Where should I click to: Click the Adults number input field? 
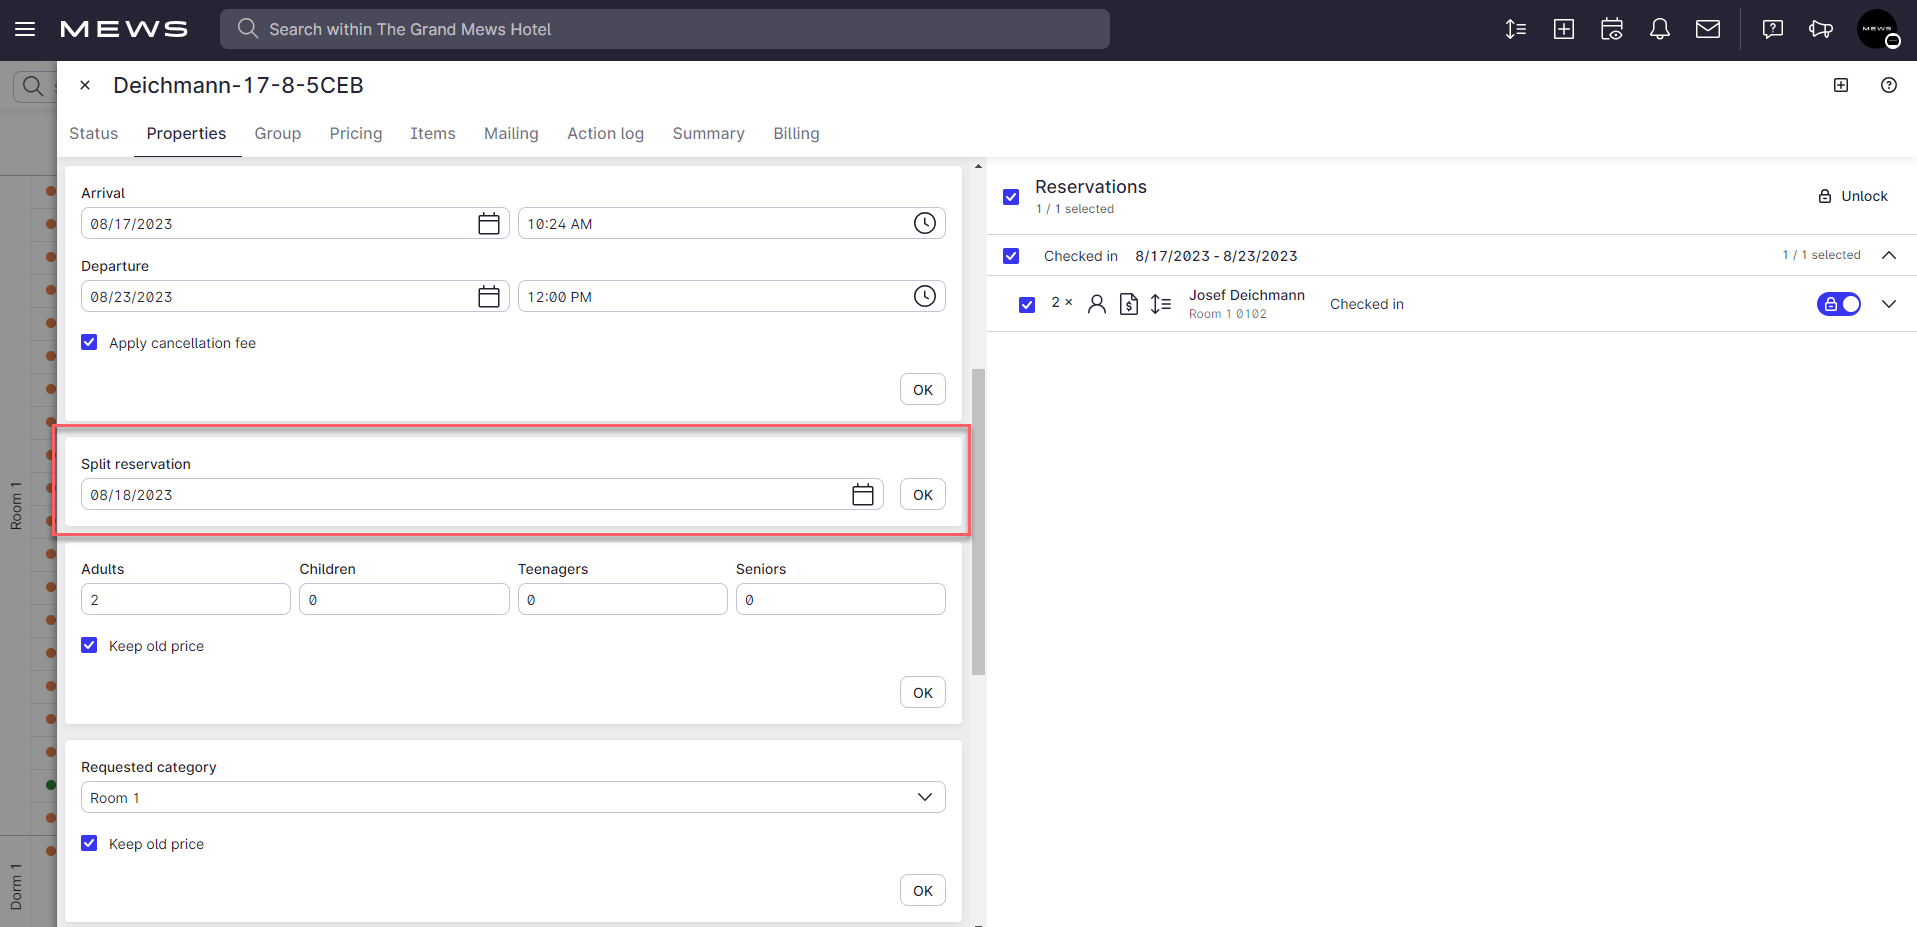[x=186, y=600]
